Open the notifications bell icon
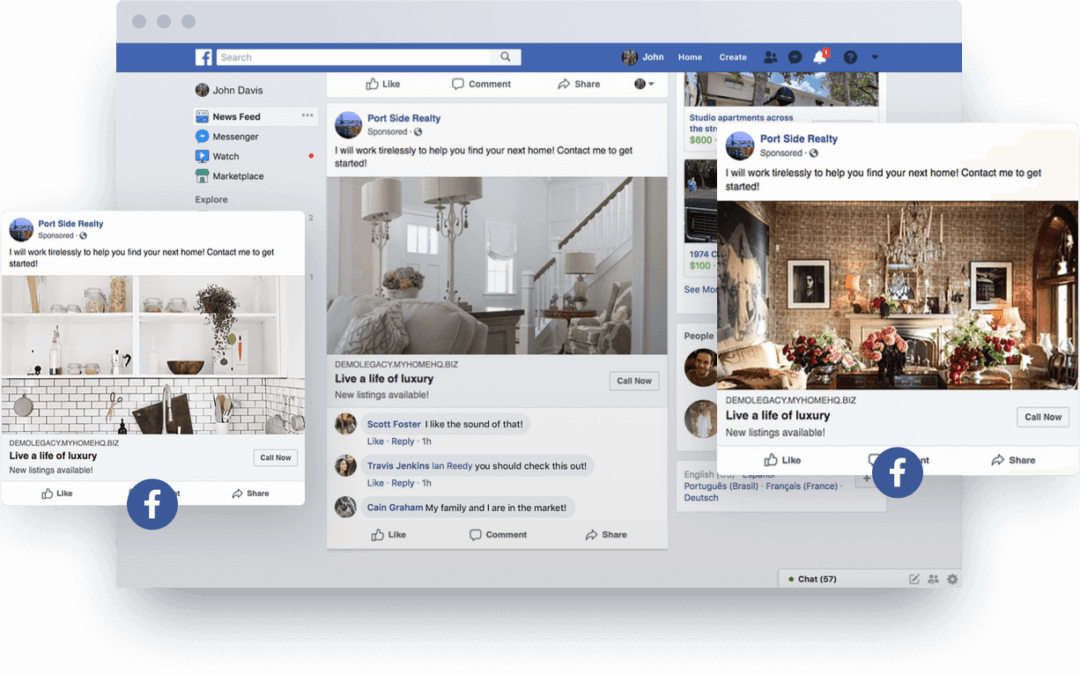The width and height of the screenshot is (1080, 675). 820,56
